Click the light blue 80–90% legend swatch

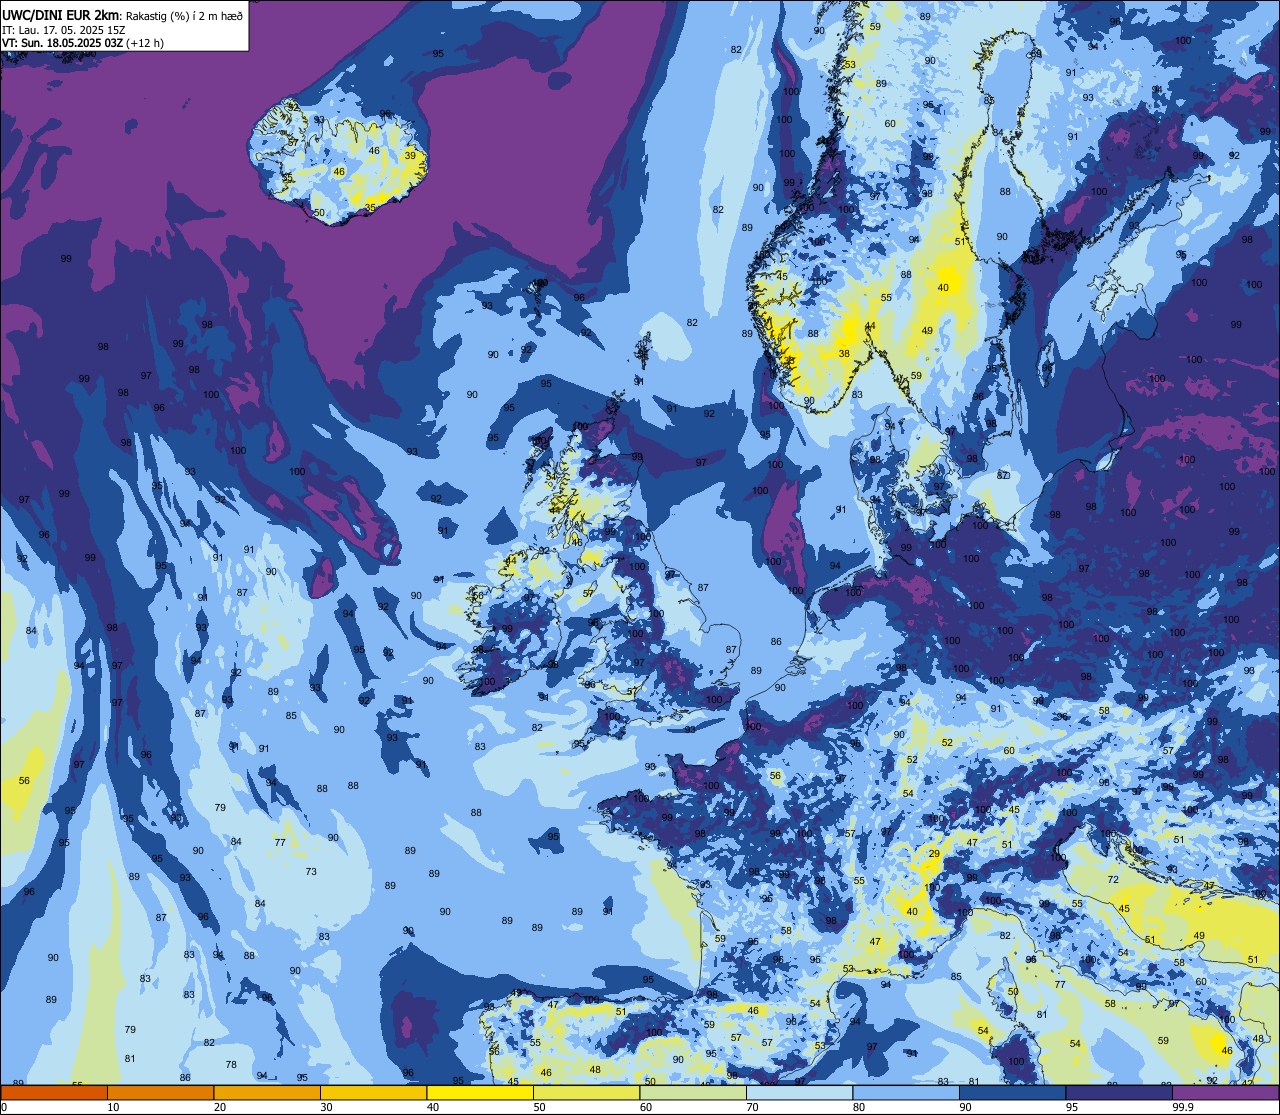click(x=906, y=1092)
